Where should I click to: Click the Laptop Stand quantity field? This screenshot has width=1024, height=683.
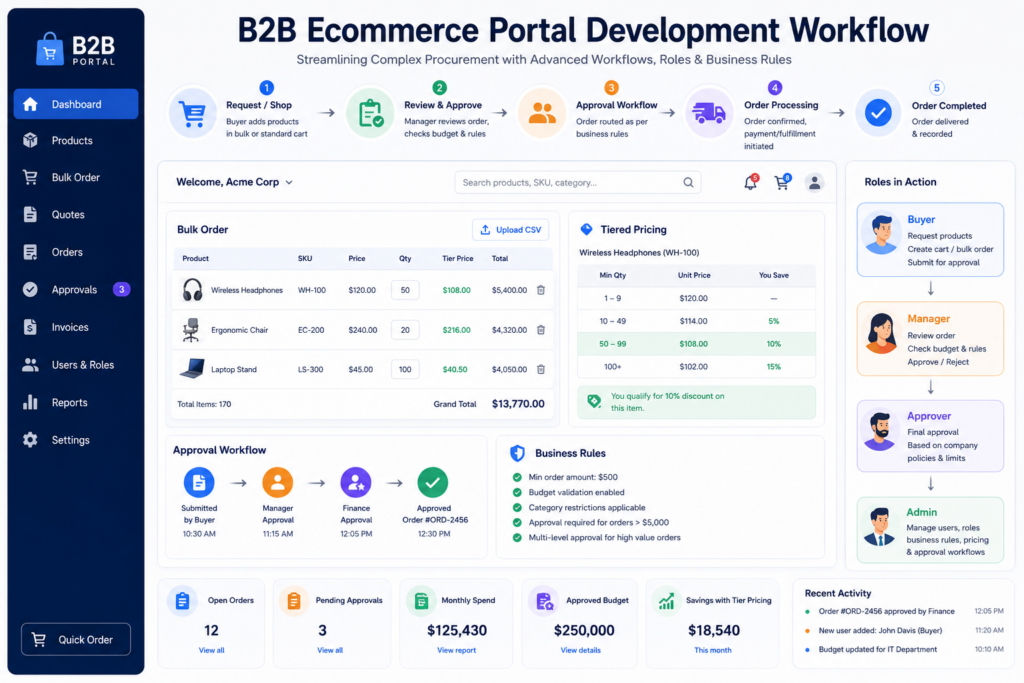point(405,370)
